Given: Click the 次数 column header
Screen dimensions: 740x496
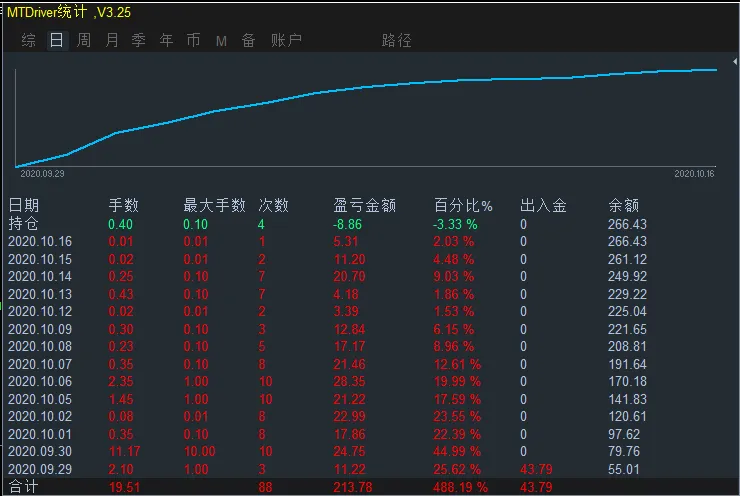Looking at the screenshot, I should click(x=273, y=206).
